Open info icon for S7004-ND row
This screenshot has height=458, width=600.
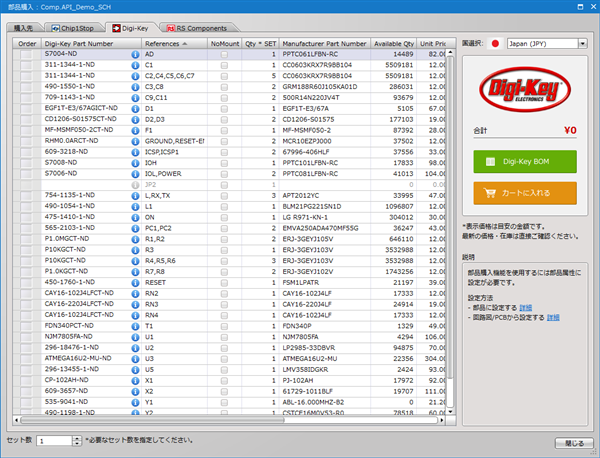click(x=135, y=54)
